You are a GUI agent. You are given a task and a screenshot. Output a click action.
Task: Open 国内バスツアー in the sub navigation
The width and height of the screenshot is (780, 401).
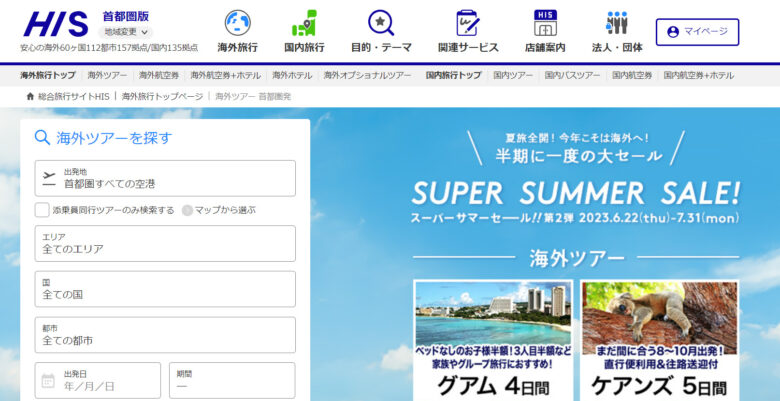[x=572, y=76]
